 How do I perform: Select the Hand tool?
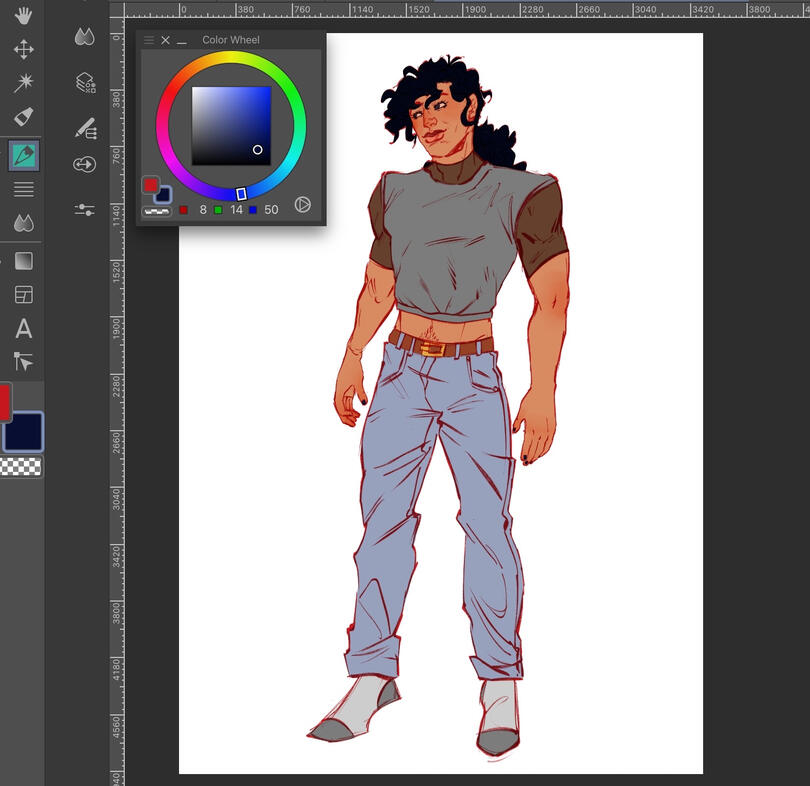point(23,16)
